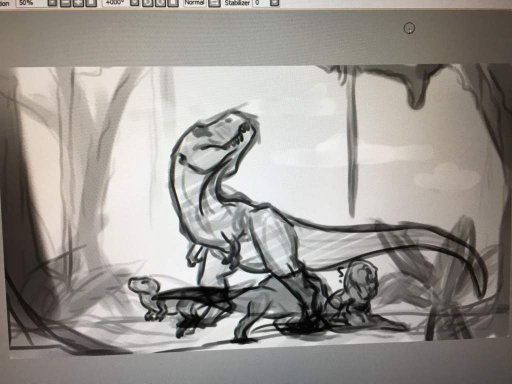Click the icon right of Normal
The height and width of the screenshot is (384, 512).
point(214,3)
